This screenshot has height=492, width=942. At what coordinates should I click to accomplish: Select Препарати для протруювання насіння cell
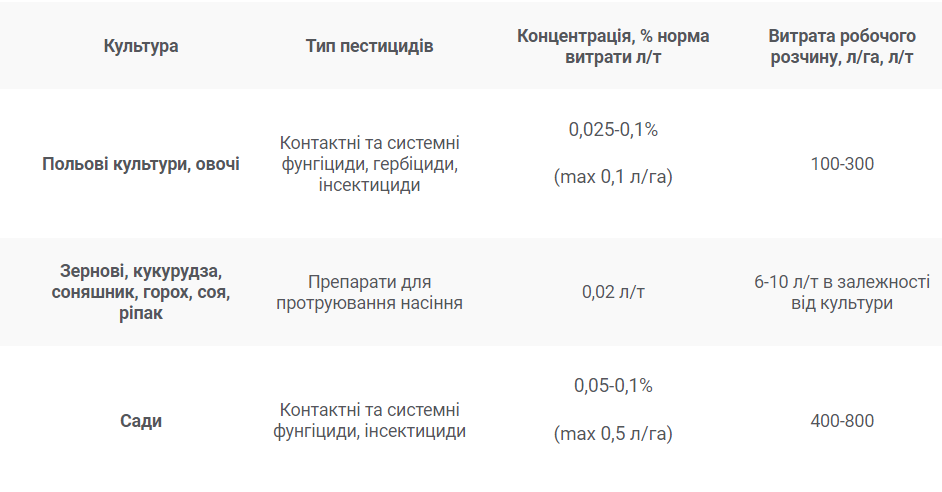tap(369, 292)
